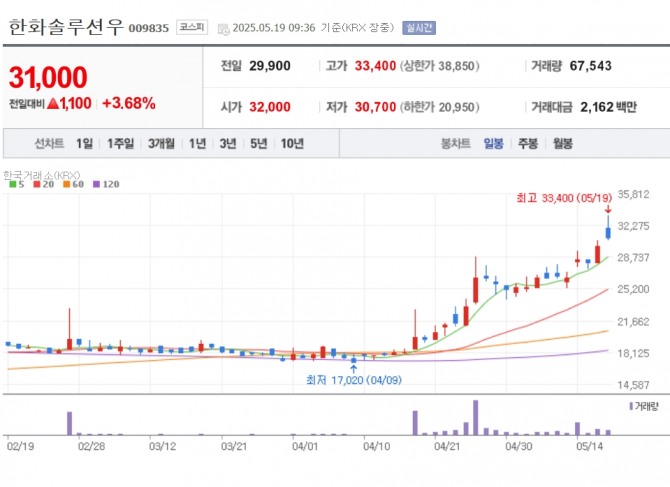This screenshot has width=670, height=487.
Task: Switch chart to the 5년 range
Action: pyautogui.click(x=259, y=144)
